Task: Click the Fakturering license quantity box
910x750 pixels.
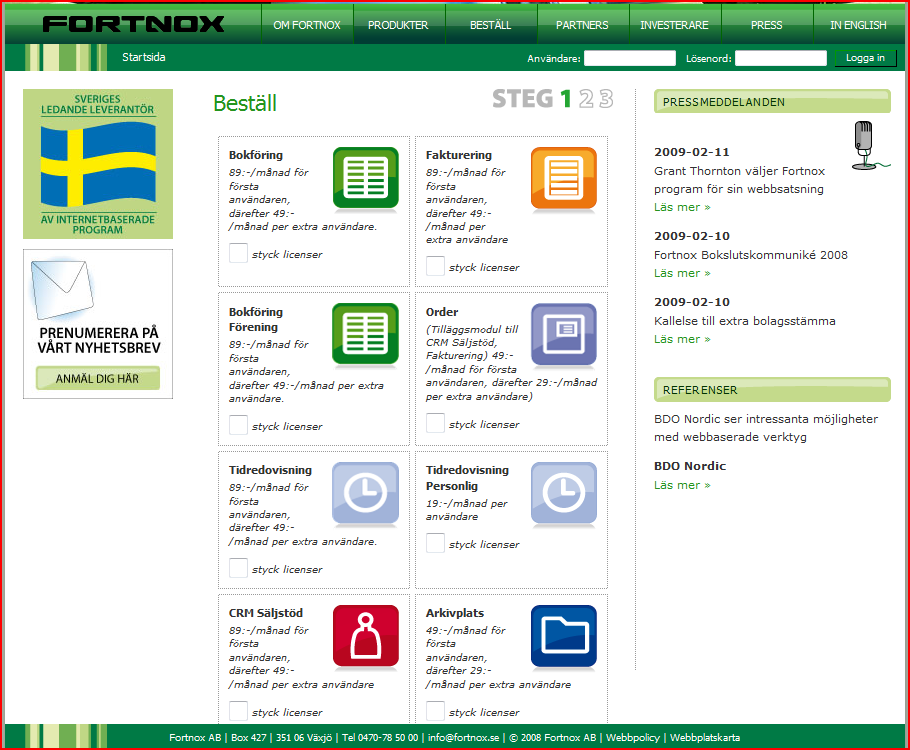Action: 435,266
